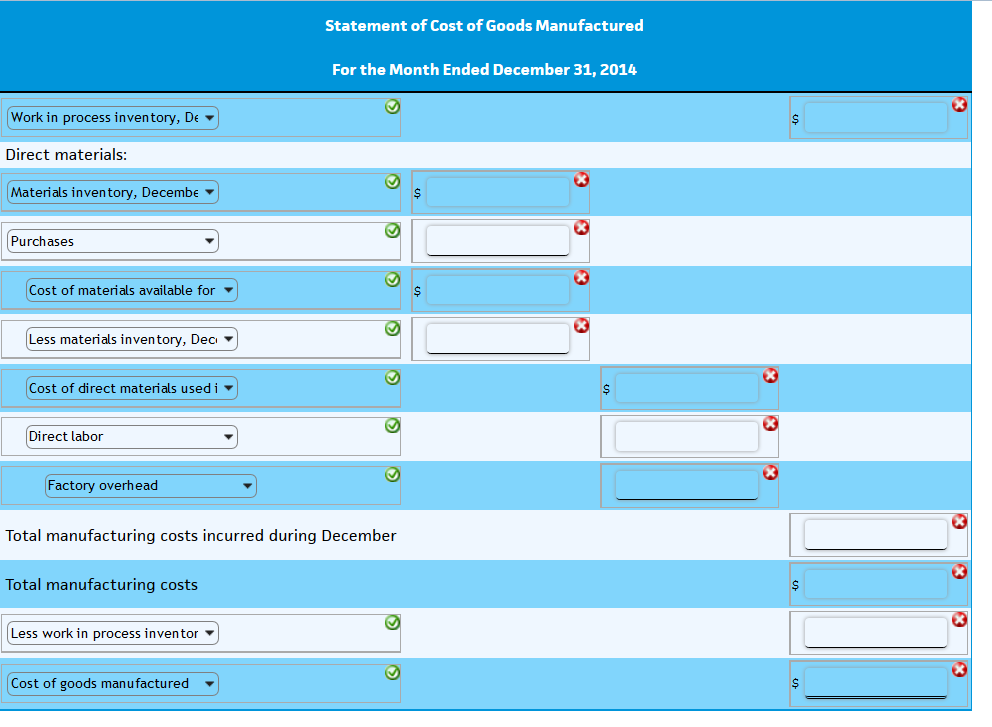The image size is (992, 727).
Task: Open the Purchases dropdown
Action: click(113, 241)
